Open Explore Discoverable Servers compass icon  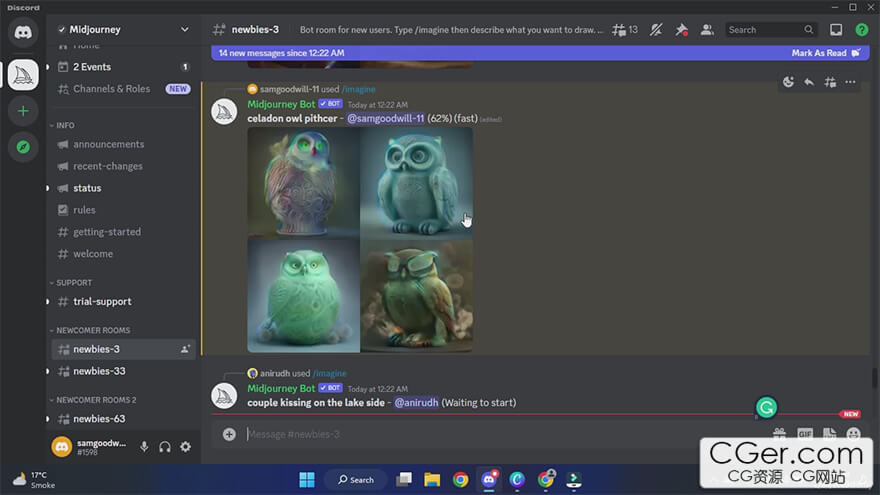(x=23, y=147)
